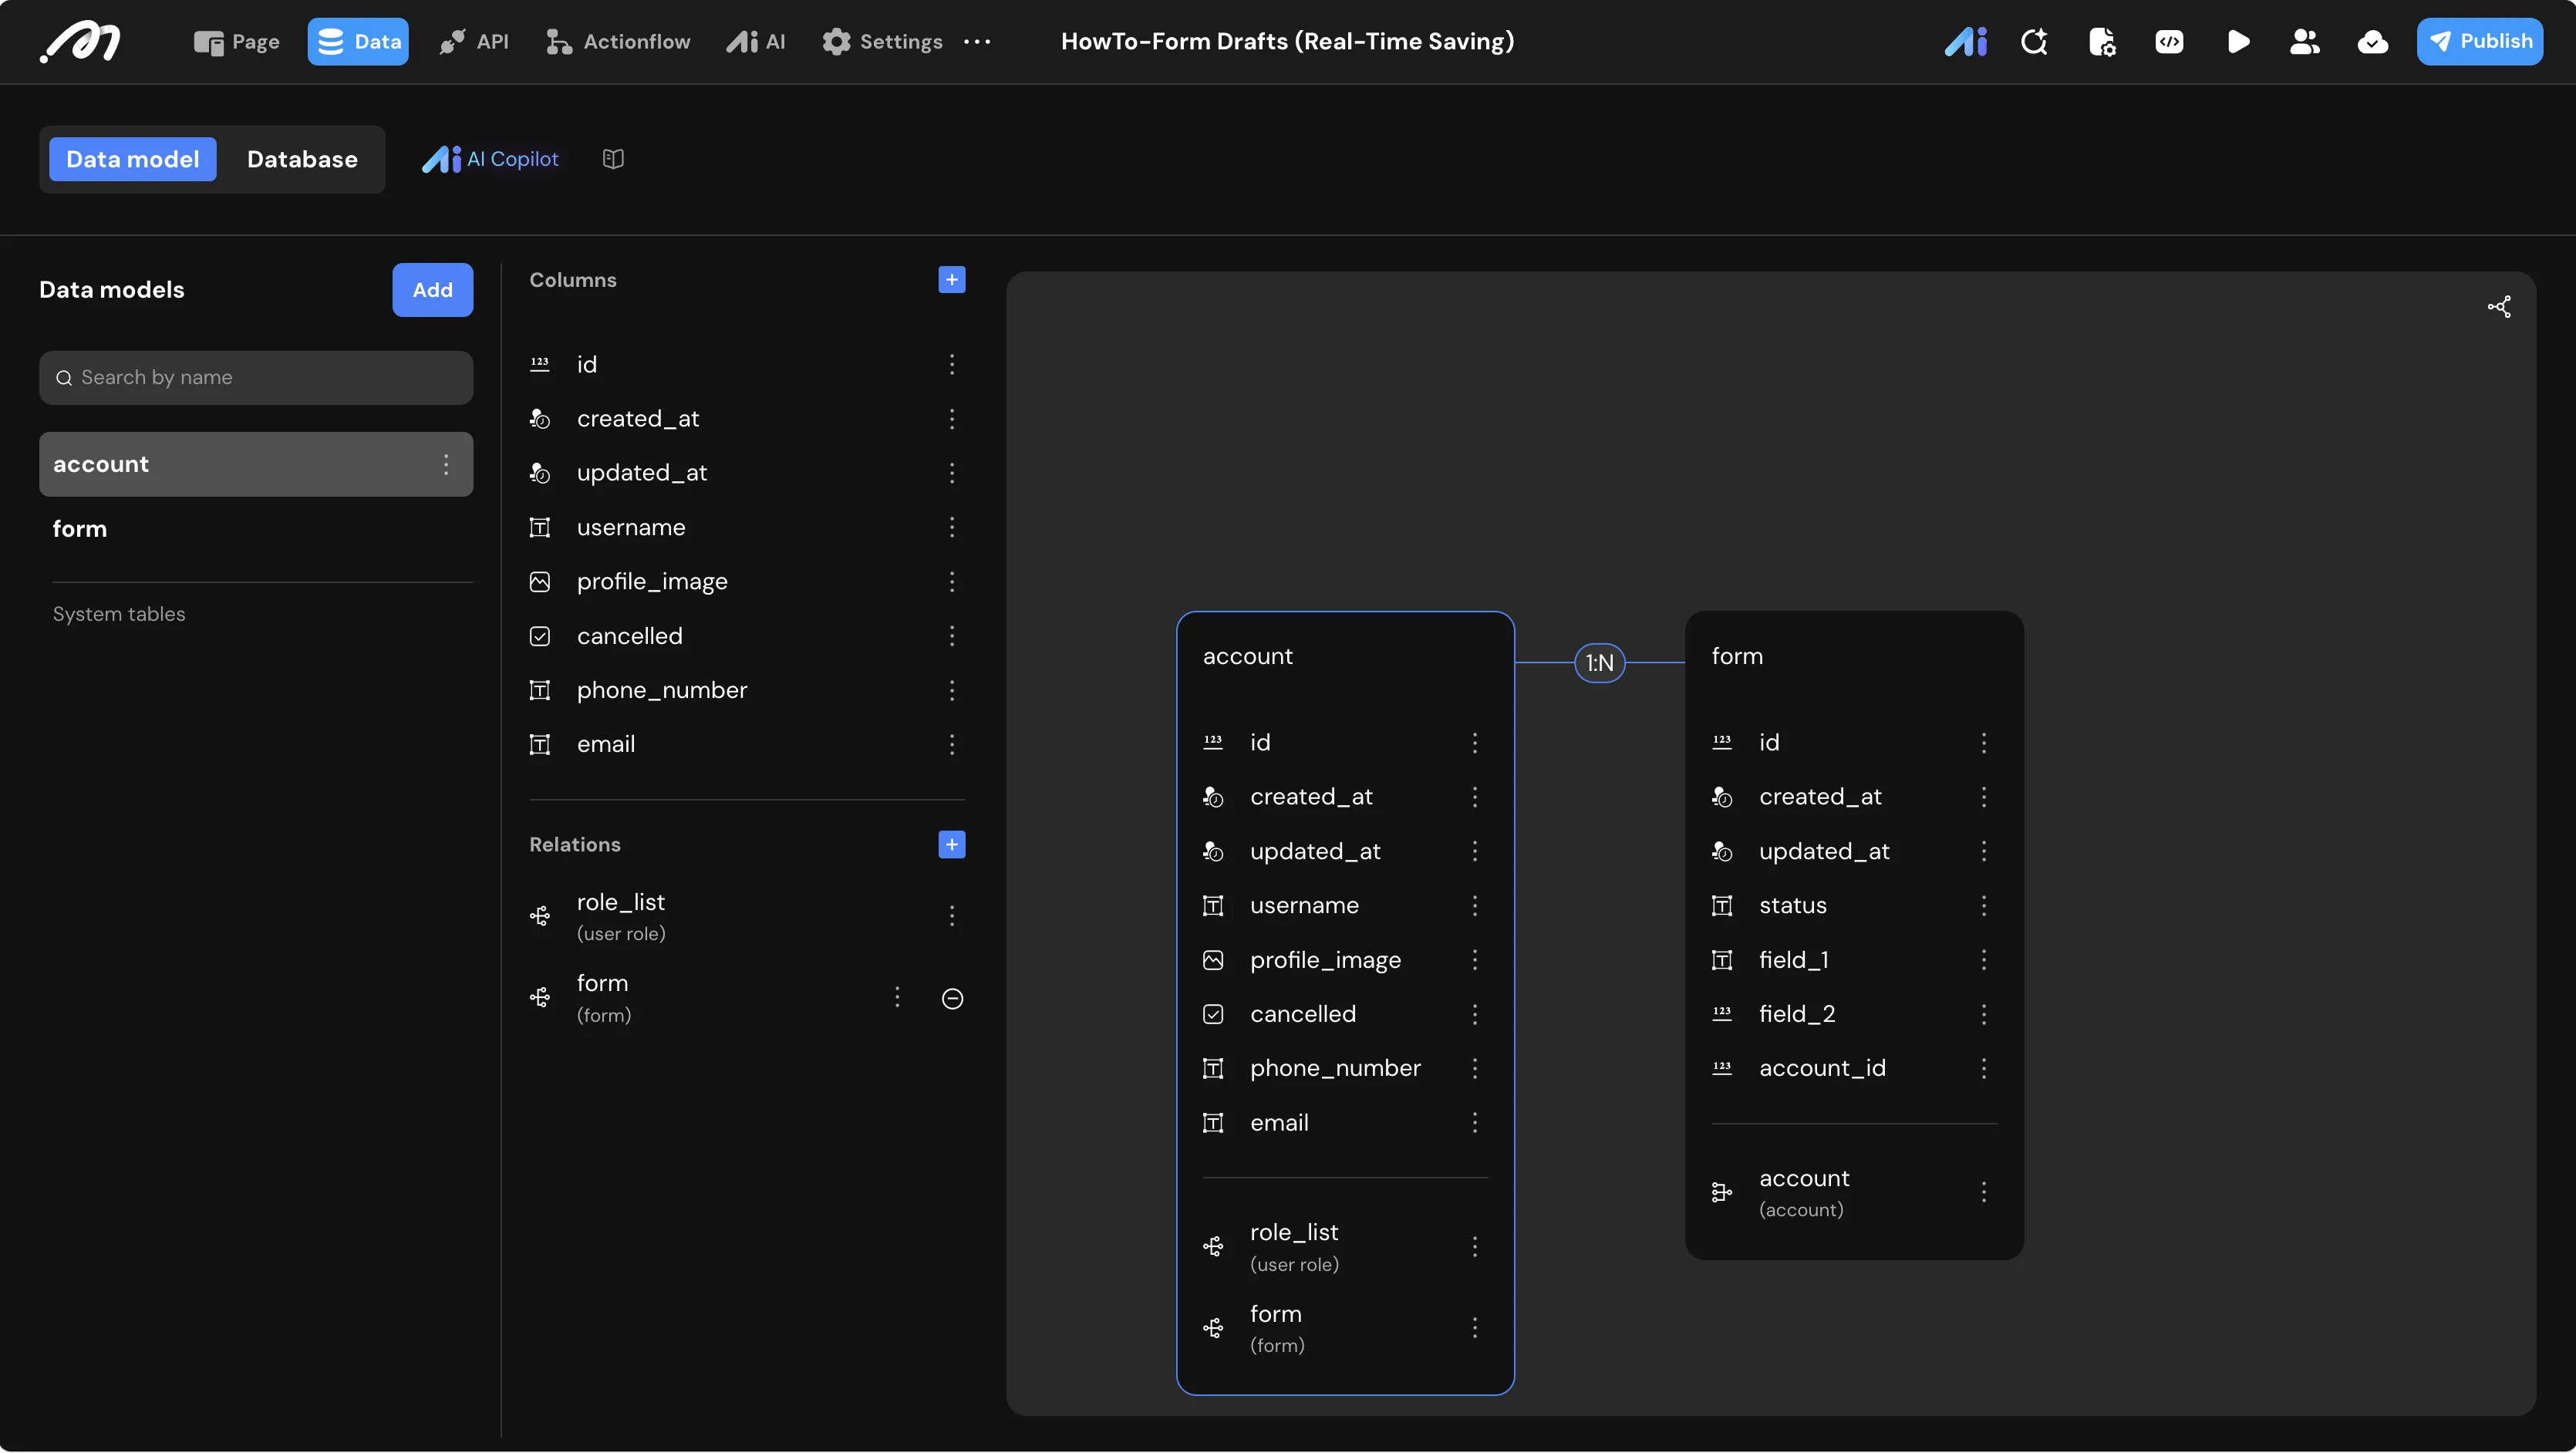This screenshot has width=2576, height=1453.
Task: Add a new relation with plus icon
Action: pyautogui.click(x=952, y=845)
